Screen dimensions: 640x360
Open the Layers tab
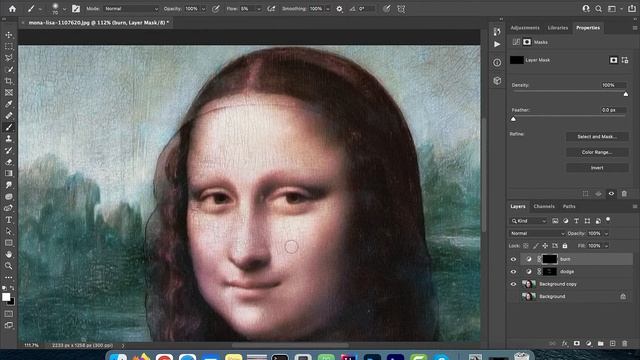pos(518,207)
